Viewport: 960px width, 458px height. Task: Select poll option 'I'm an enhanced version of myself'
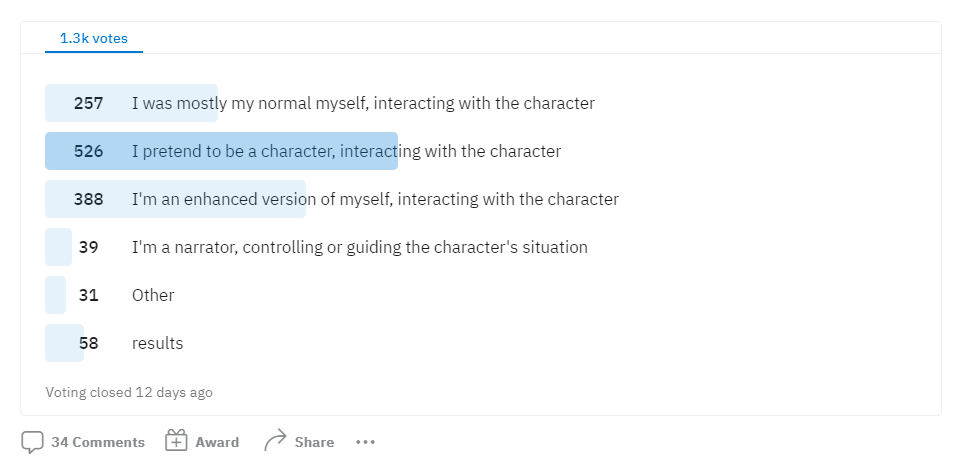point(375,199)
